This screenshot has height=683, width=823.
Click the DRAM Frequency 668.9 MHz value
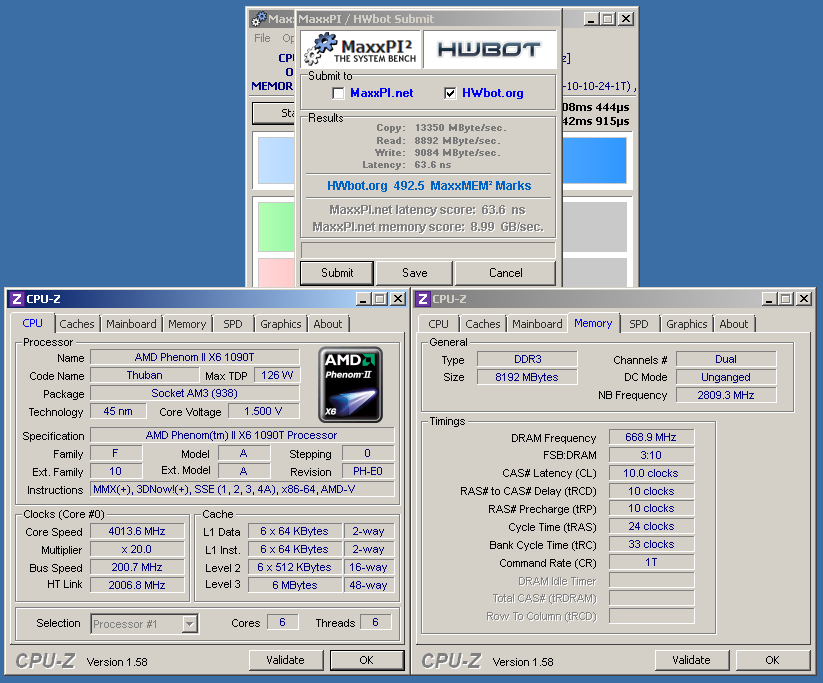[651, 437]
